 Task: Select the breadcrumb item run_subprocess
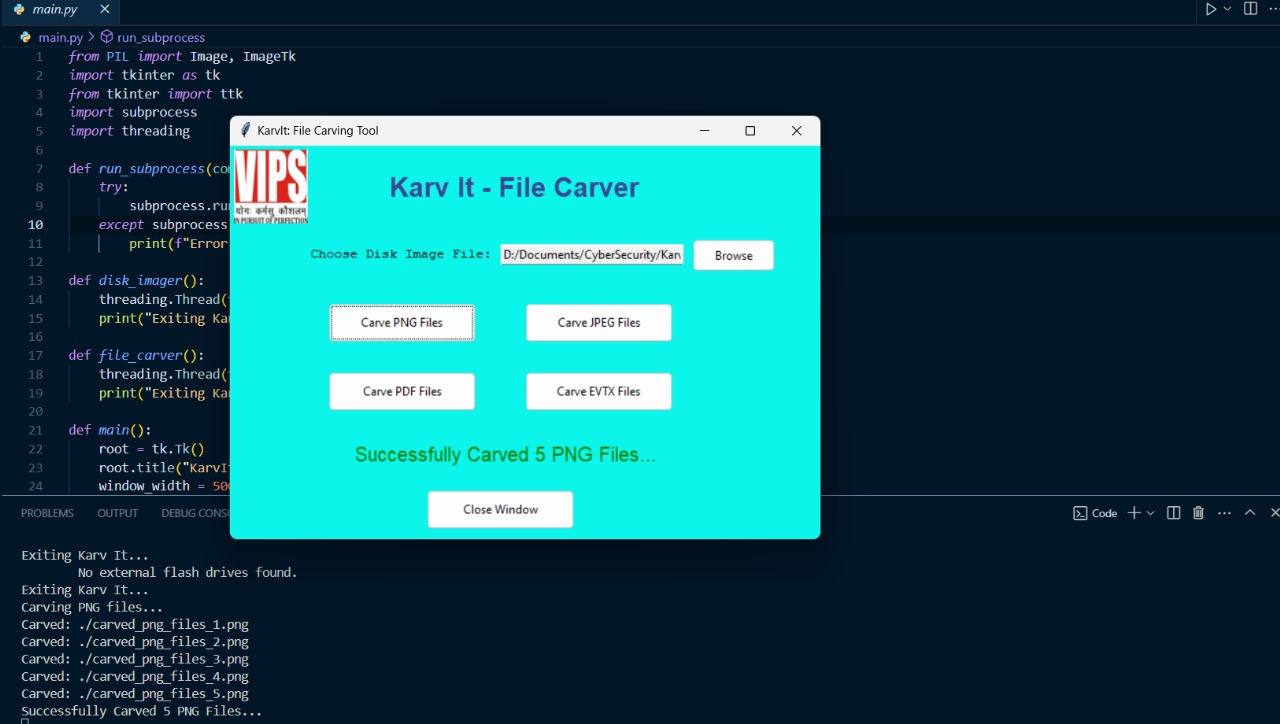pyautogui.click(x=161, y=36)
